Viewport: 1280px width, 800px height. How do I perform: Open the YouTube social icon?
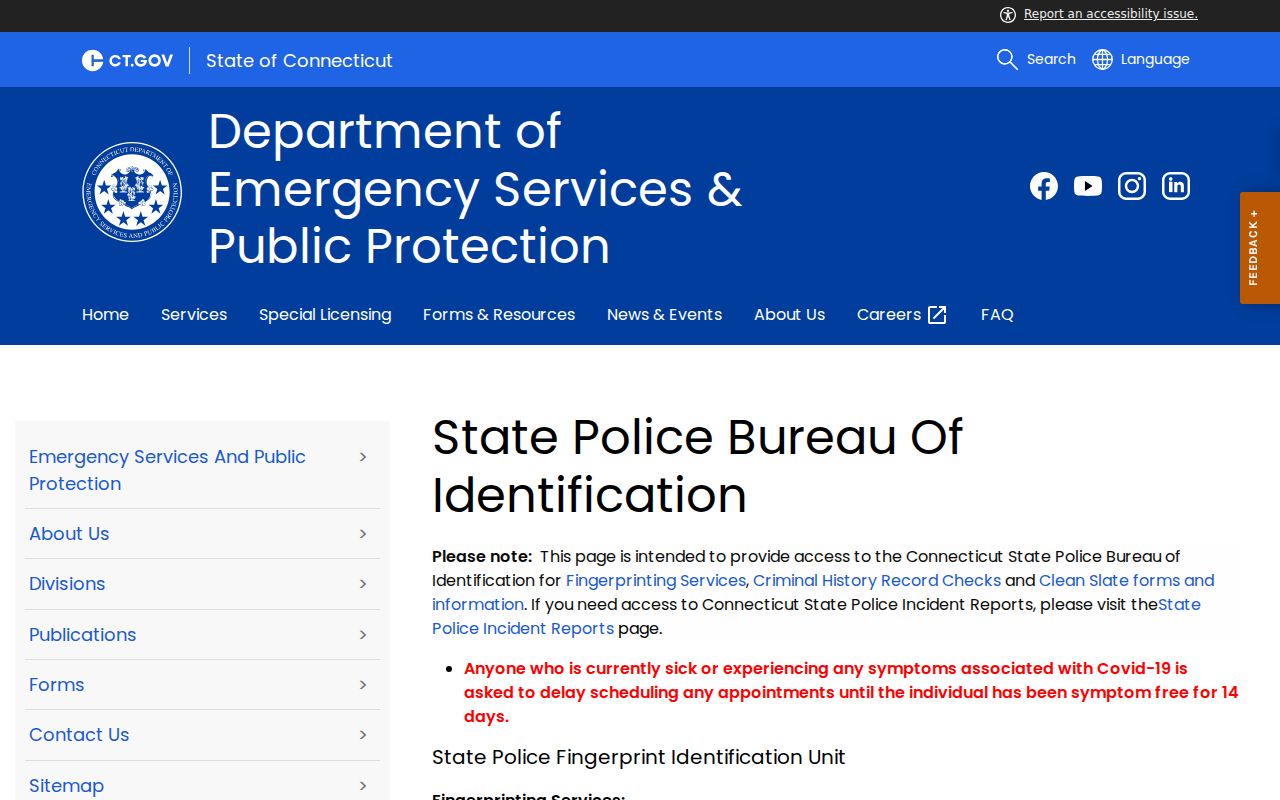(x=1088, y=186)
